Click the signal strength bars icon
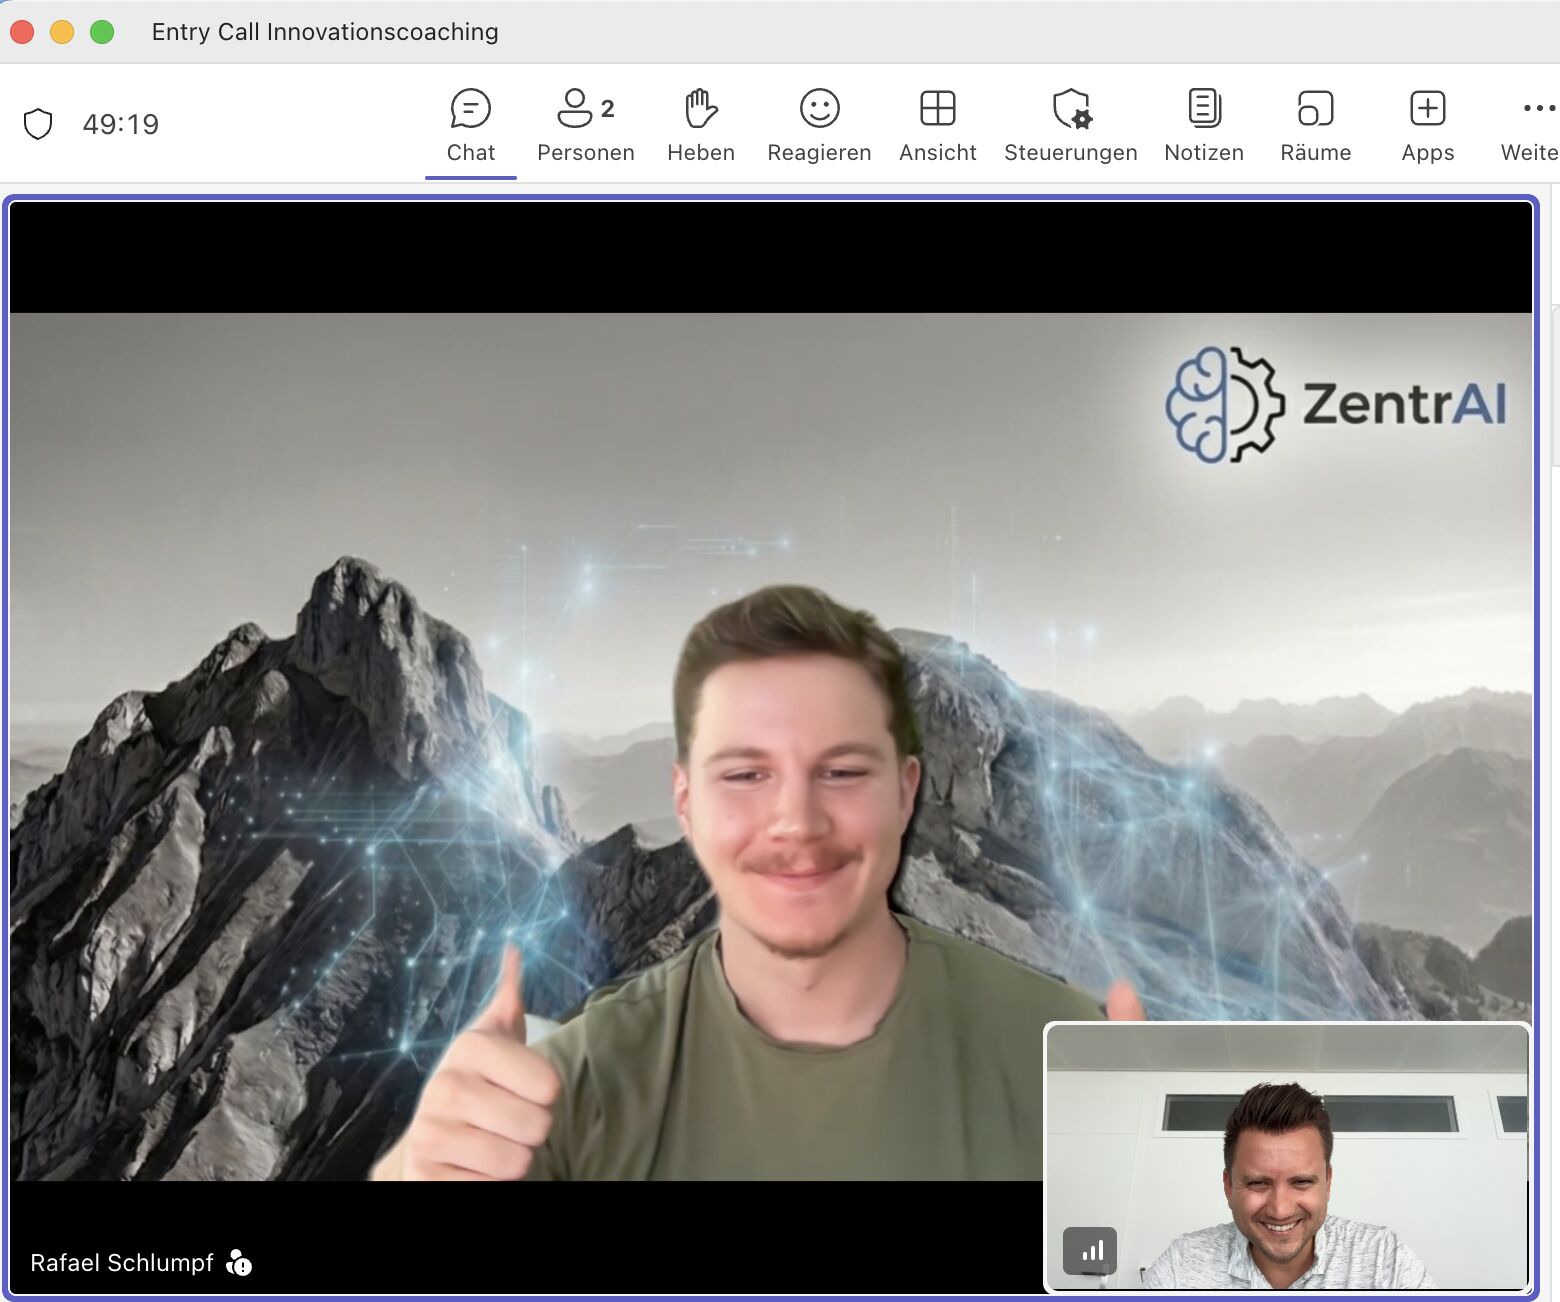The height and width of the screenshot is (1302, 1560). [1090, 1250]
